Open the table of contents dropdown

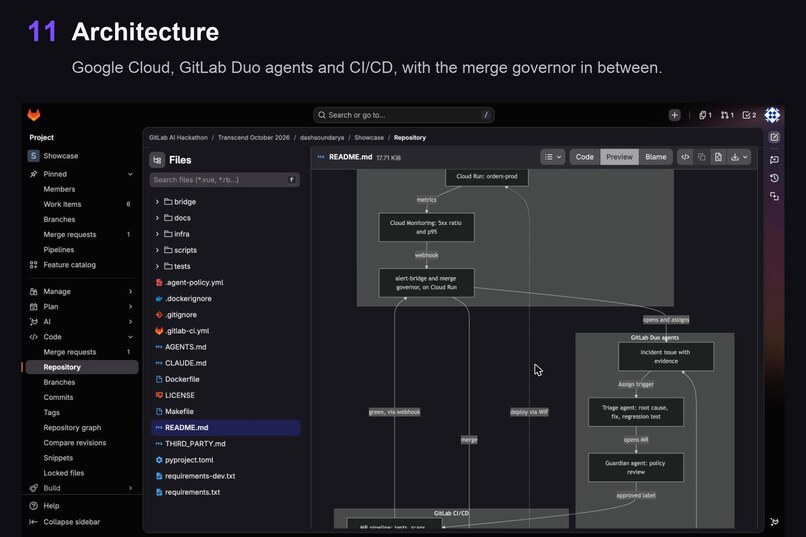[x=553, y=157]
